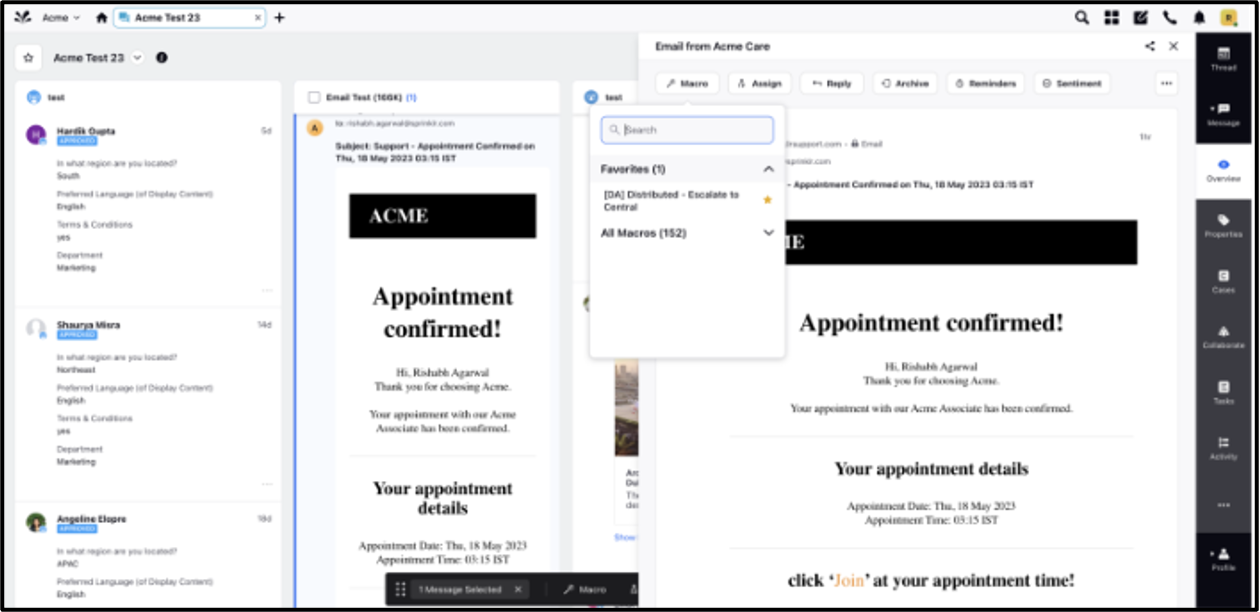This screenshot has width=1260, height=612.
Task: Click the Join link in email body
Action: (x=849, y=580)
